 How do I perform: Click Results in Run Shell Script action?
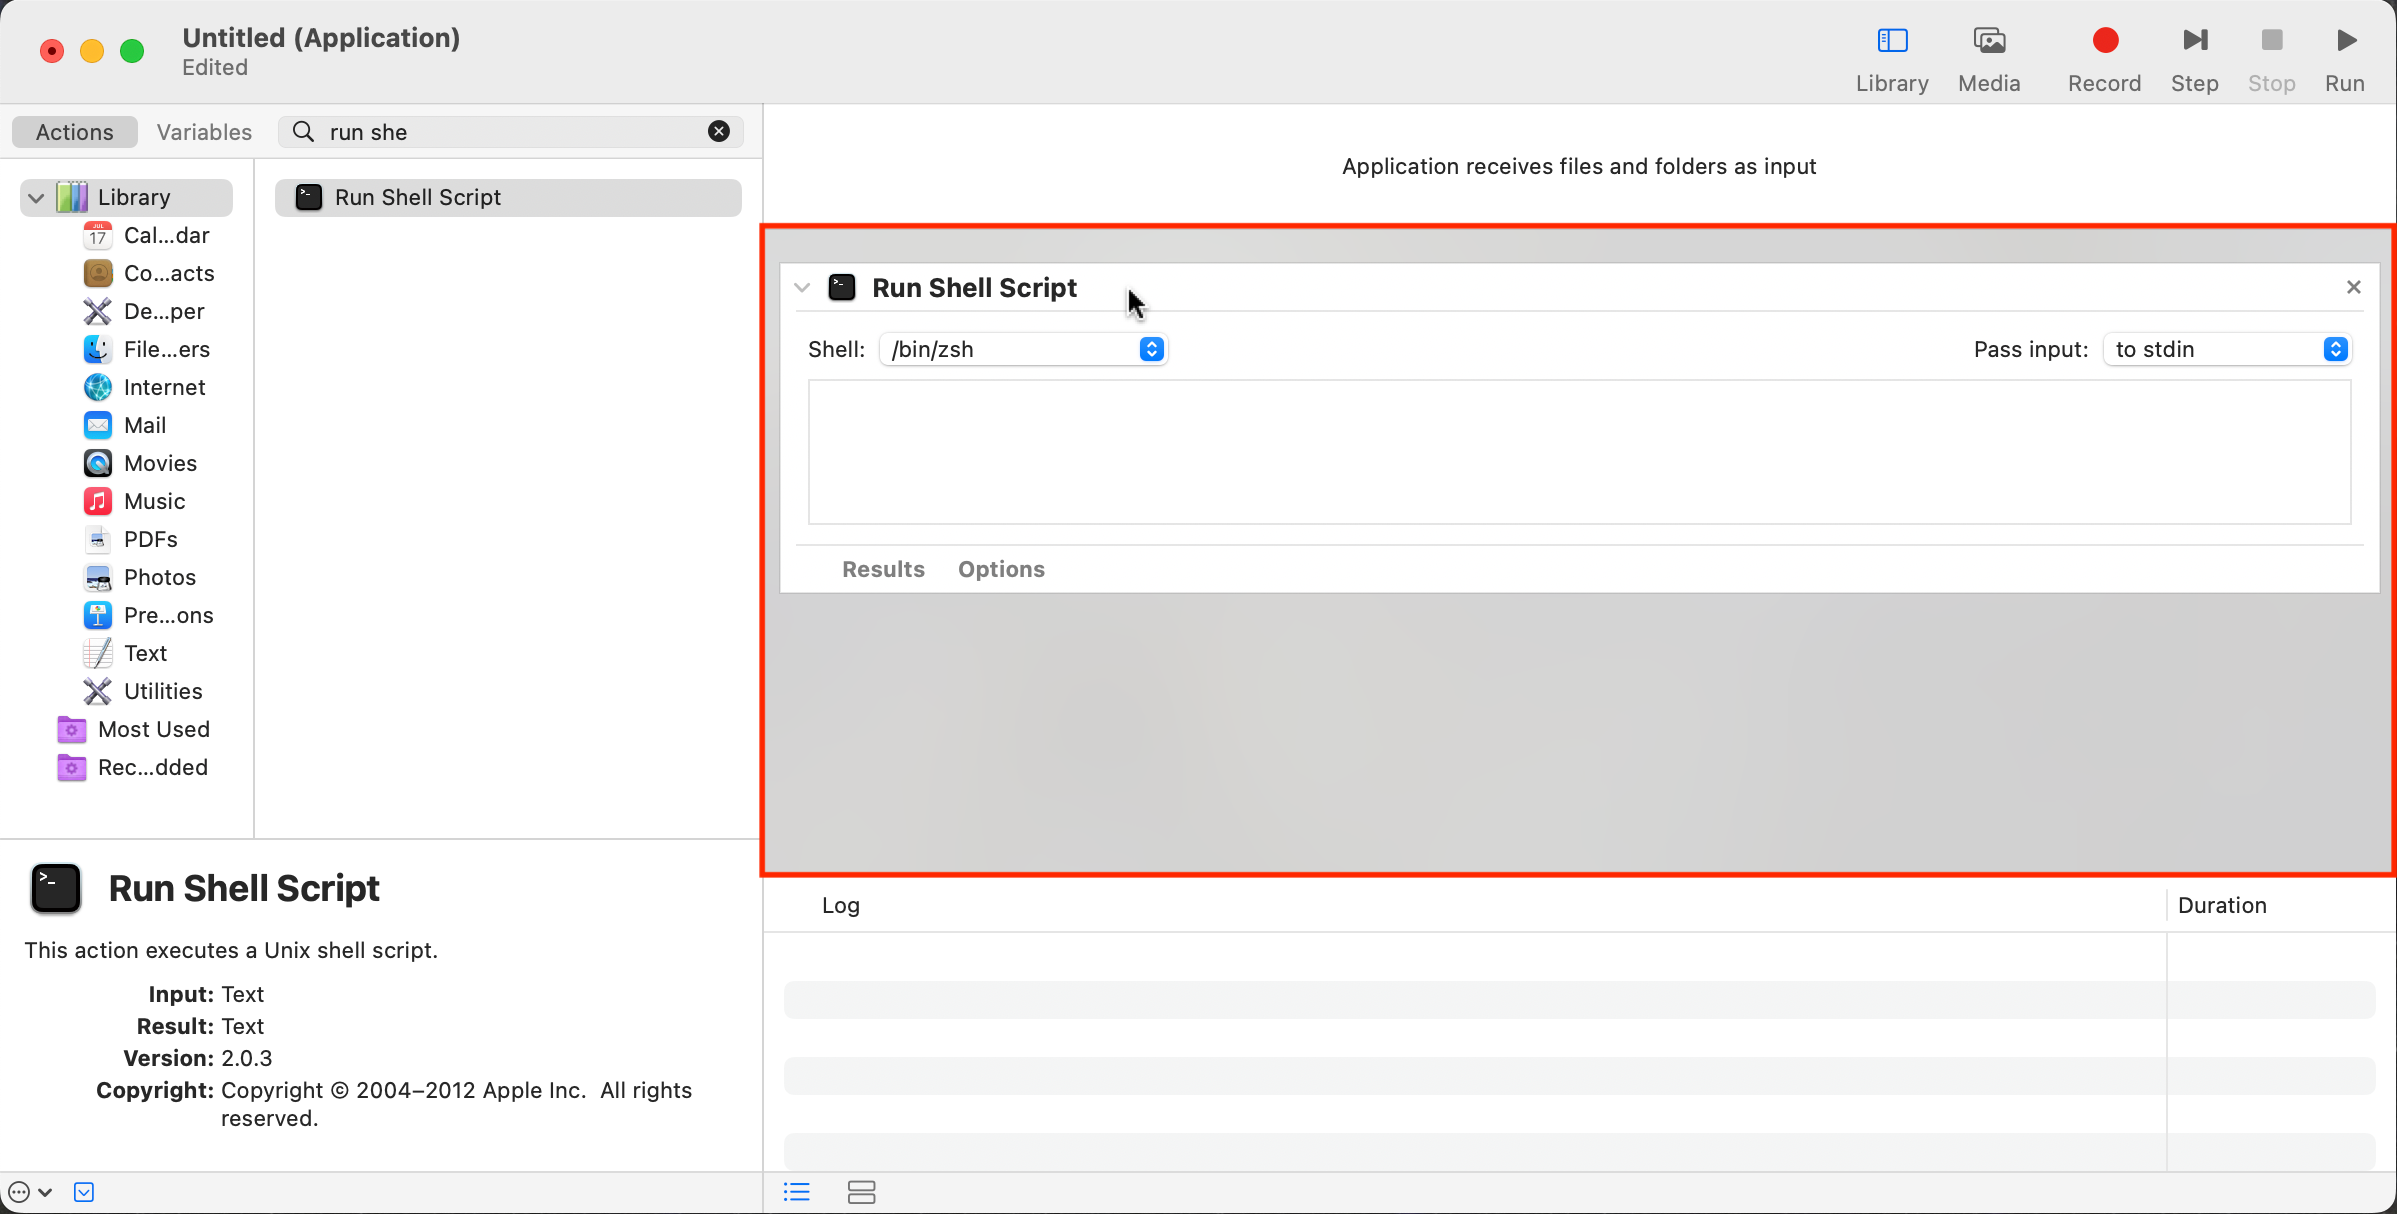tap(883, 569)
